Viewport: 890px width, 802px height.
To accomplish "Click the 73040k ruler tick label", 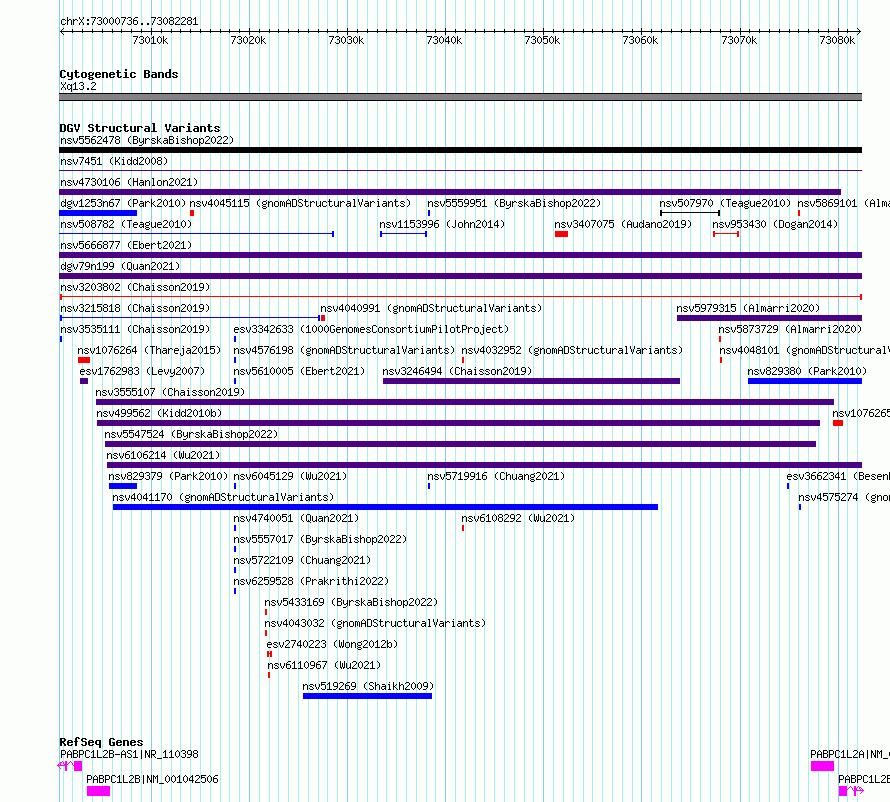I will pos(444,40).
